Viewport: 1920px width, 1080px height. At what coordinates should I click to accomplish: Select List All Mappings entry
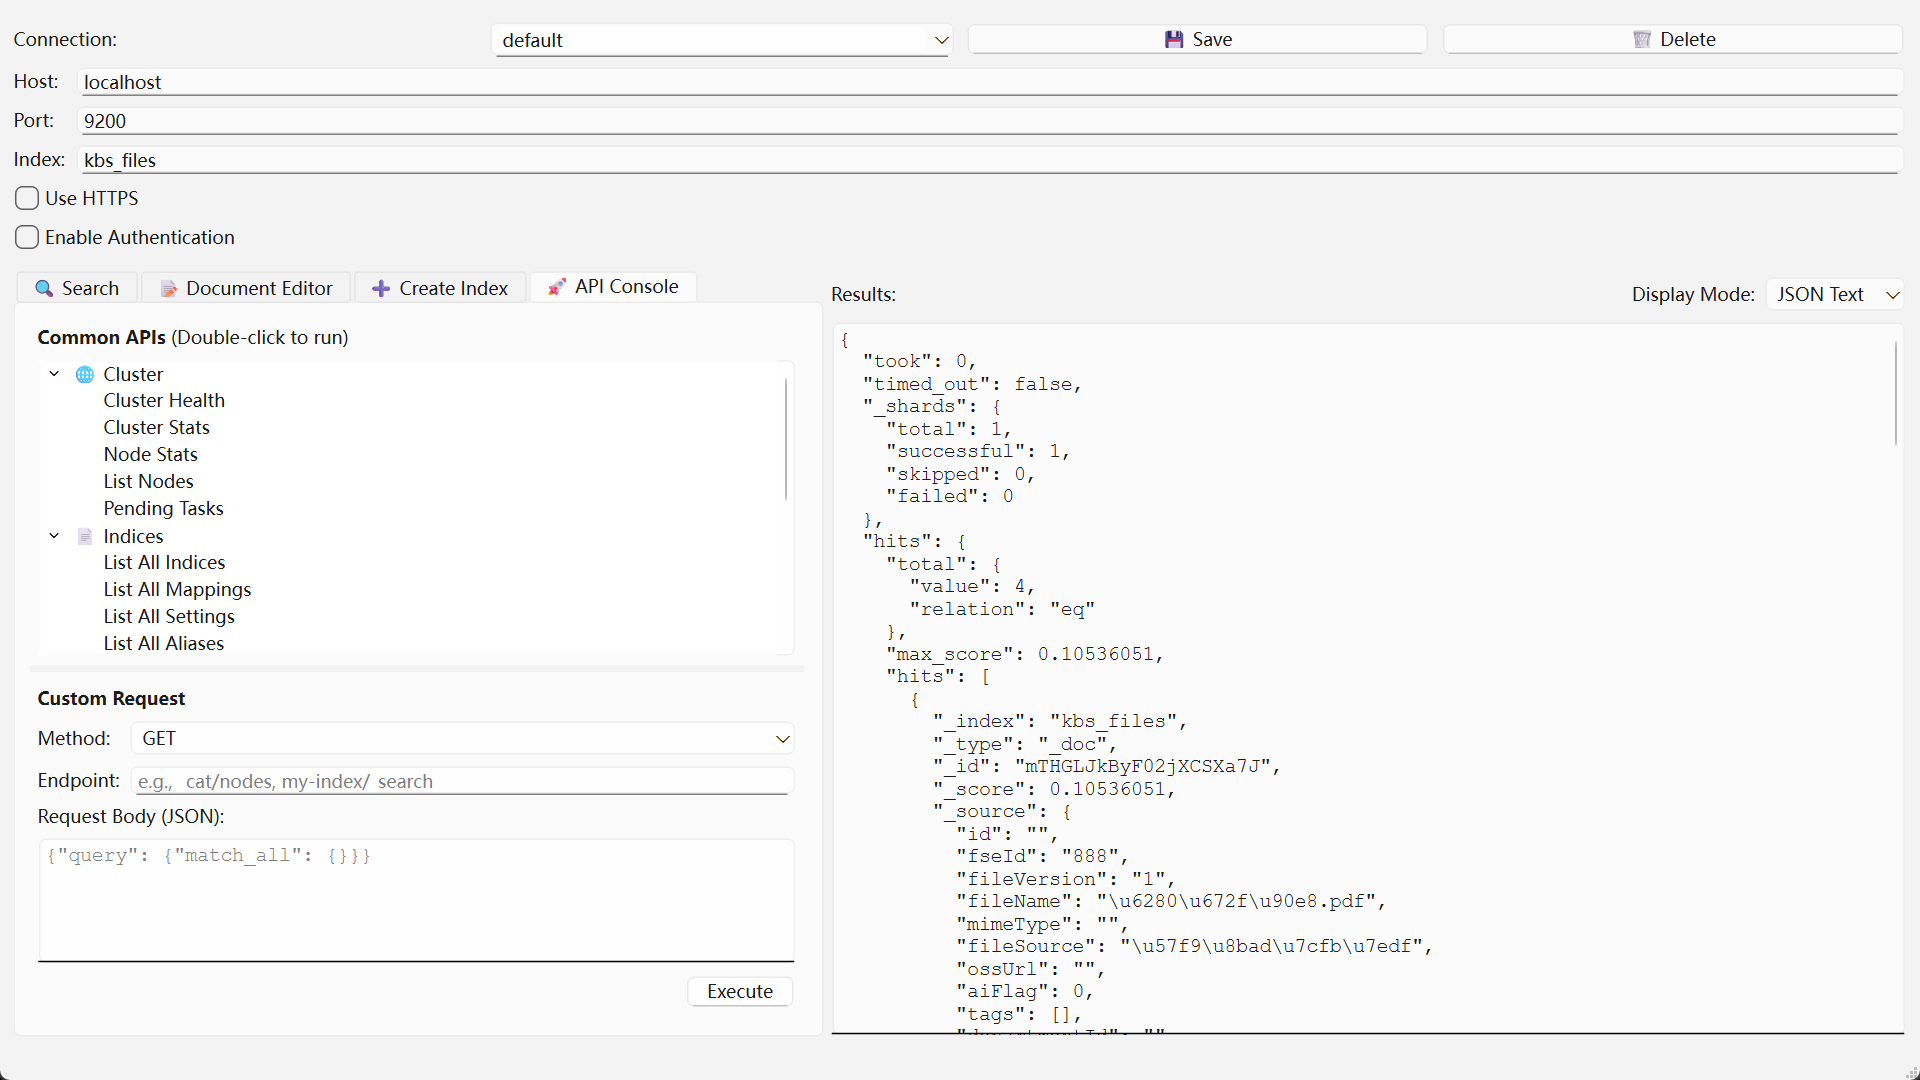(x=177, y=590)
